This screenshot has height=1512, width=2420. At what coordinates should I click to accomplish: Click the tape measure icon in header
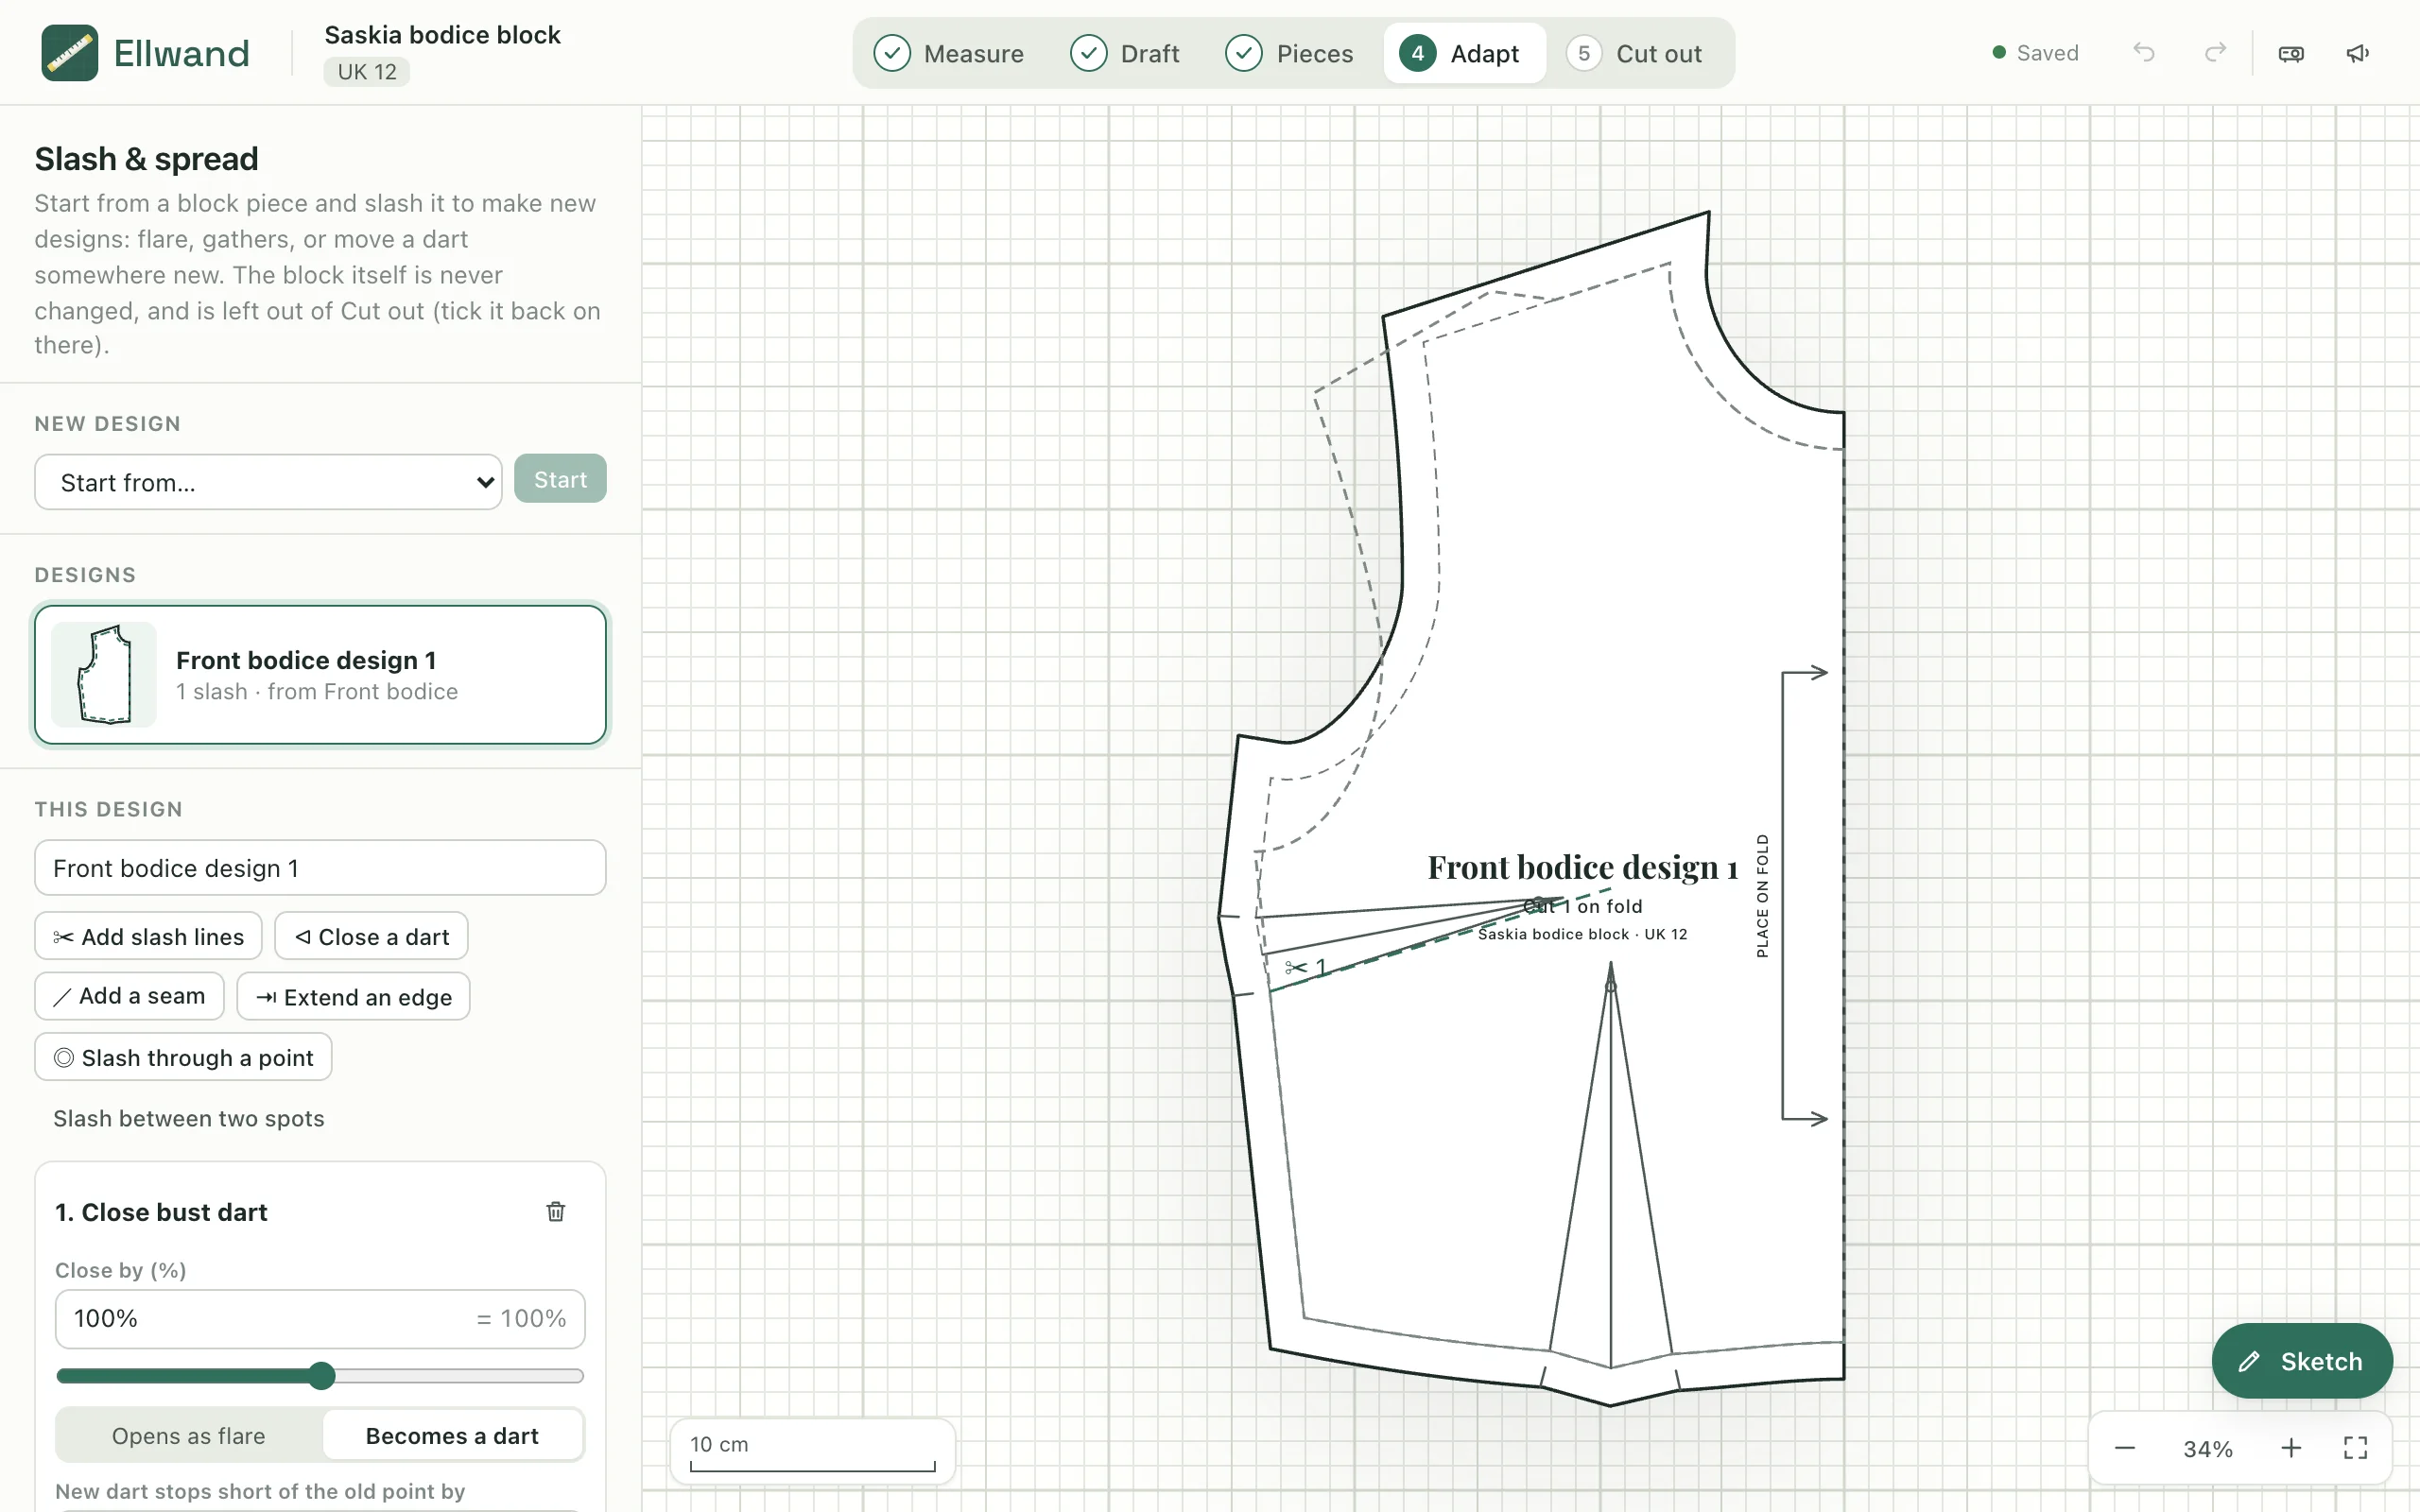(x=2291, y=53)
